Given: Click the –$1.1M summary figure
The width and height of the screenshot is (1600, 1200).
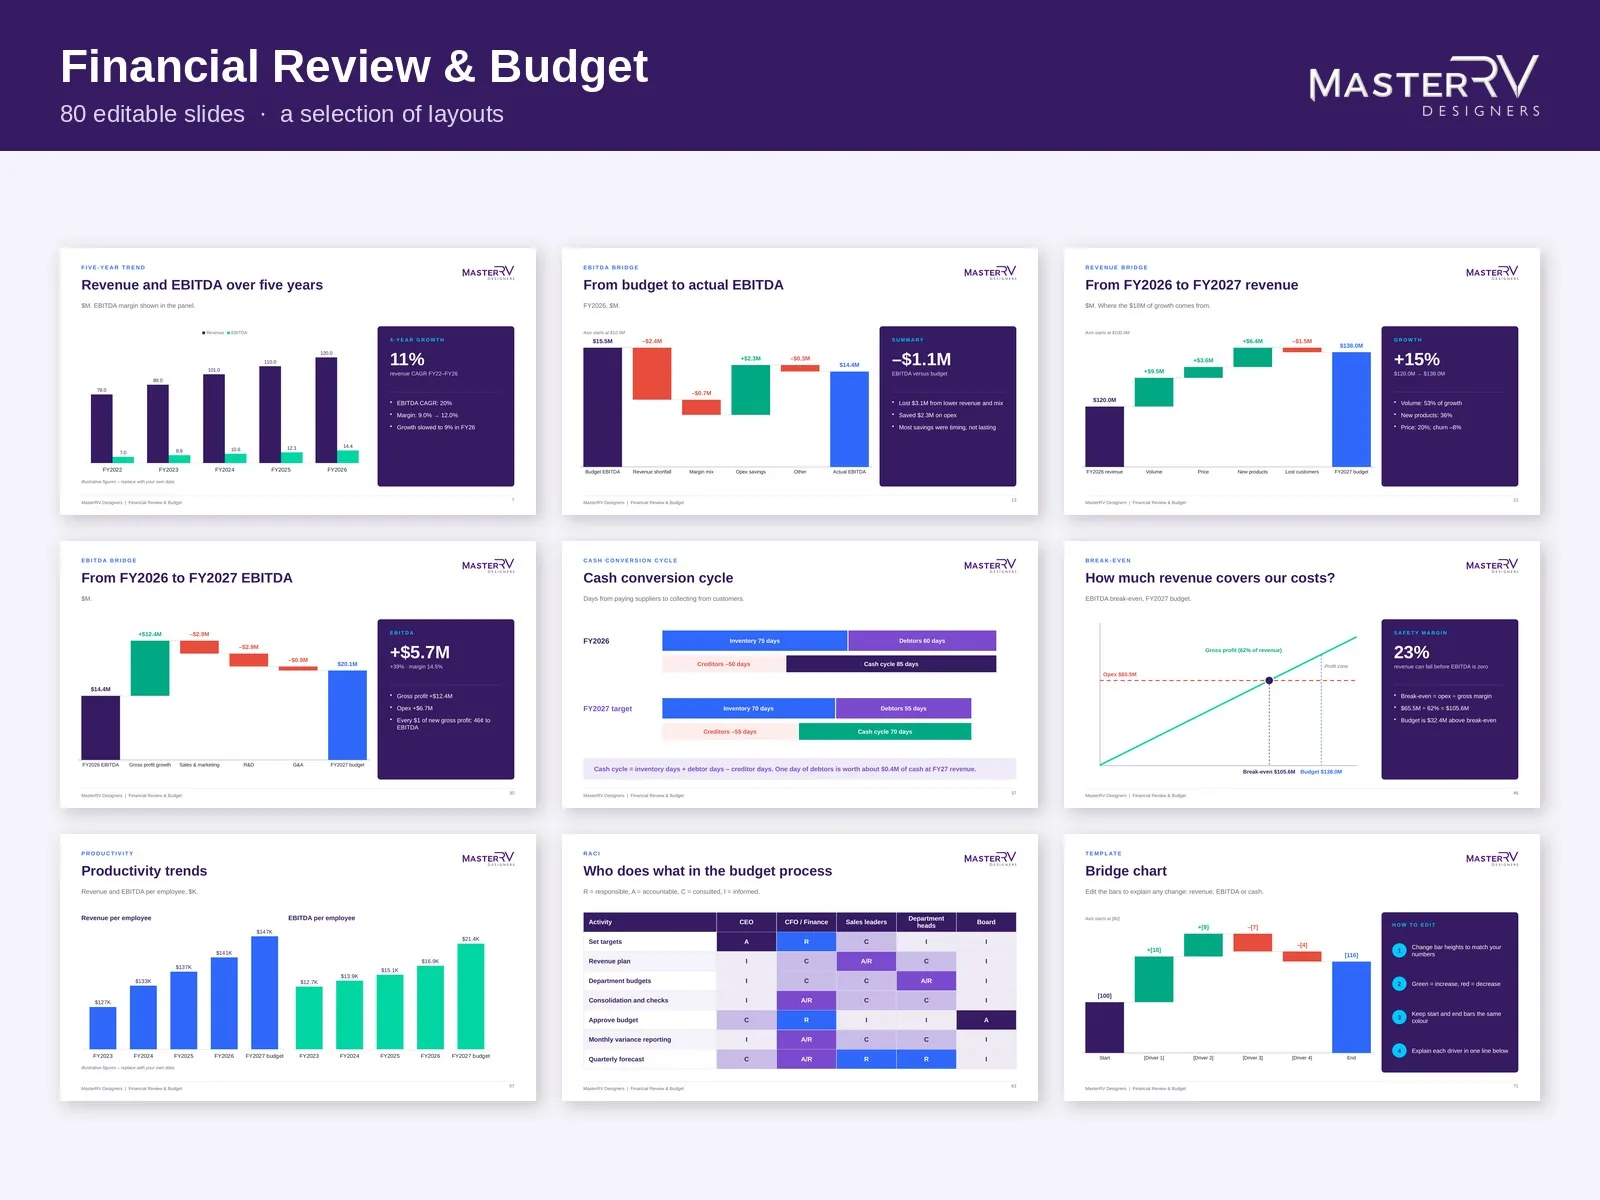Looking at the screenshot, I should pyautogui.click(x=921, y=359).
